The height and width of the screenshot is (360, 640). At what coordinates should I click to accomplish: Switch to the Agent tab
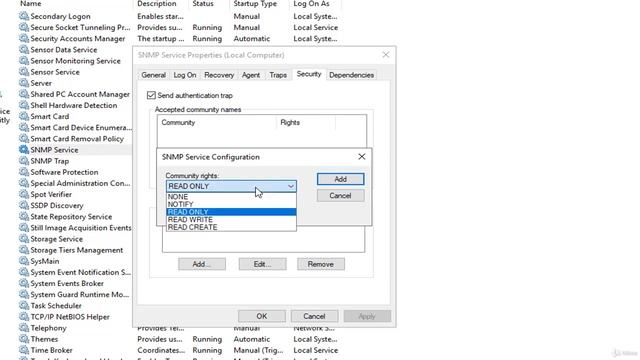tap(251, 75)
